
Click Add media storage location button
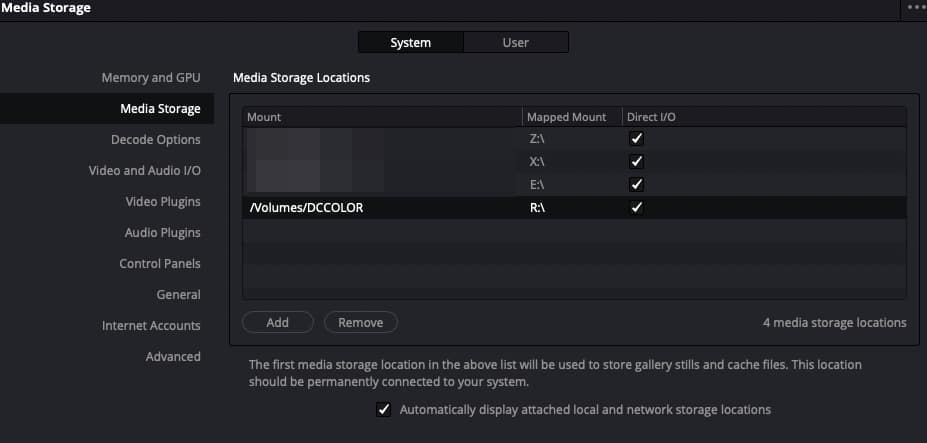[277, 322]
